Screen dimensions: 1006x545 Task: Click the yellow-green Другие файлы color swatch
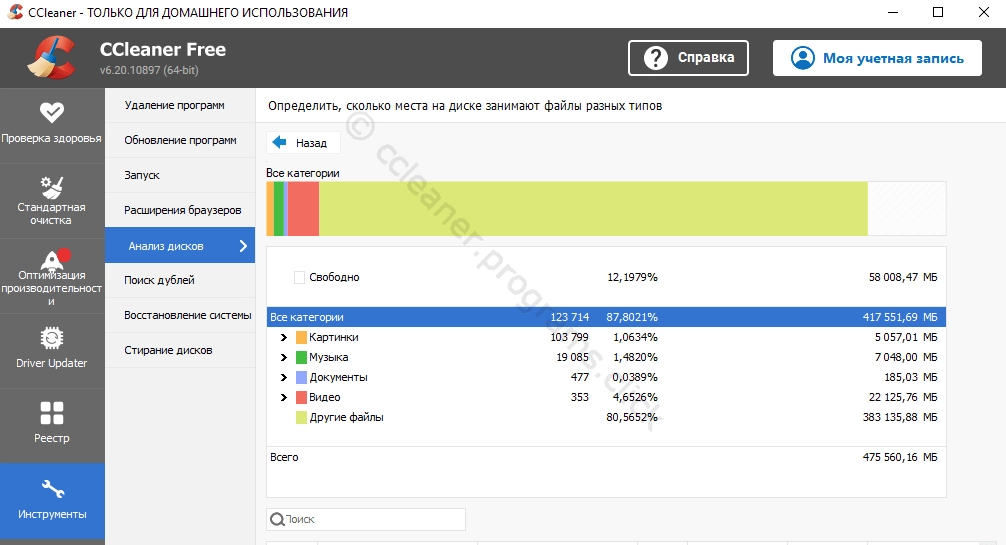coord(301,418)
